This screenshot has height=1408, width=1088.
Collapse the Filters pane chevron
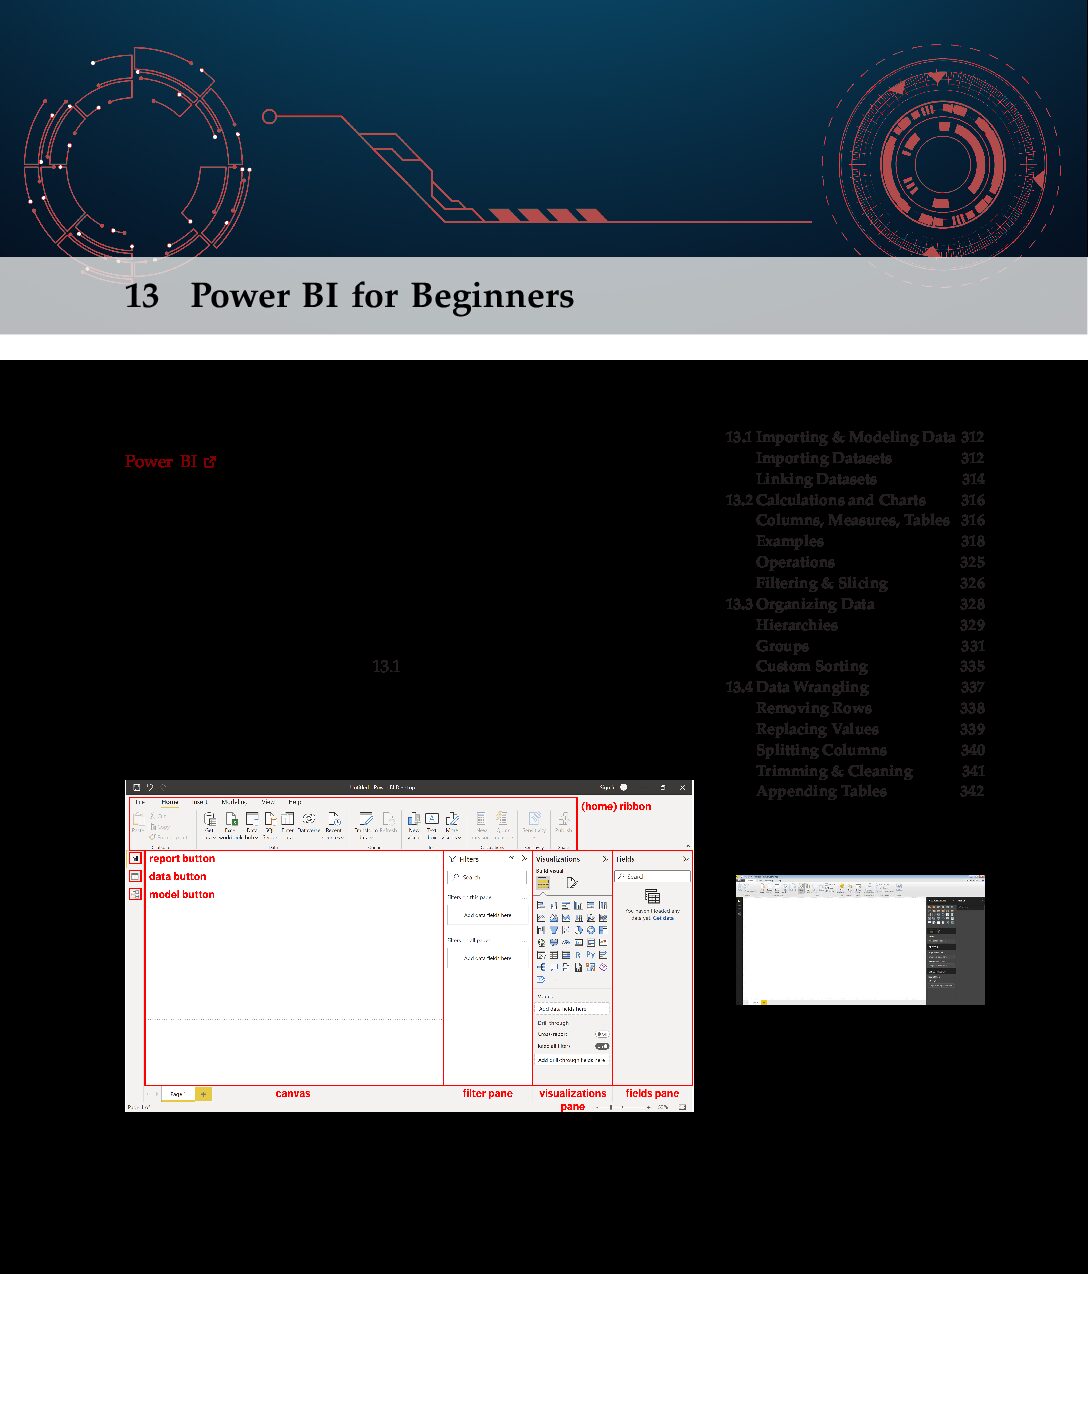click(524, 859)
